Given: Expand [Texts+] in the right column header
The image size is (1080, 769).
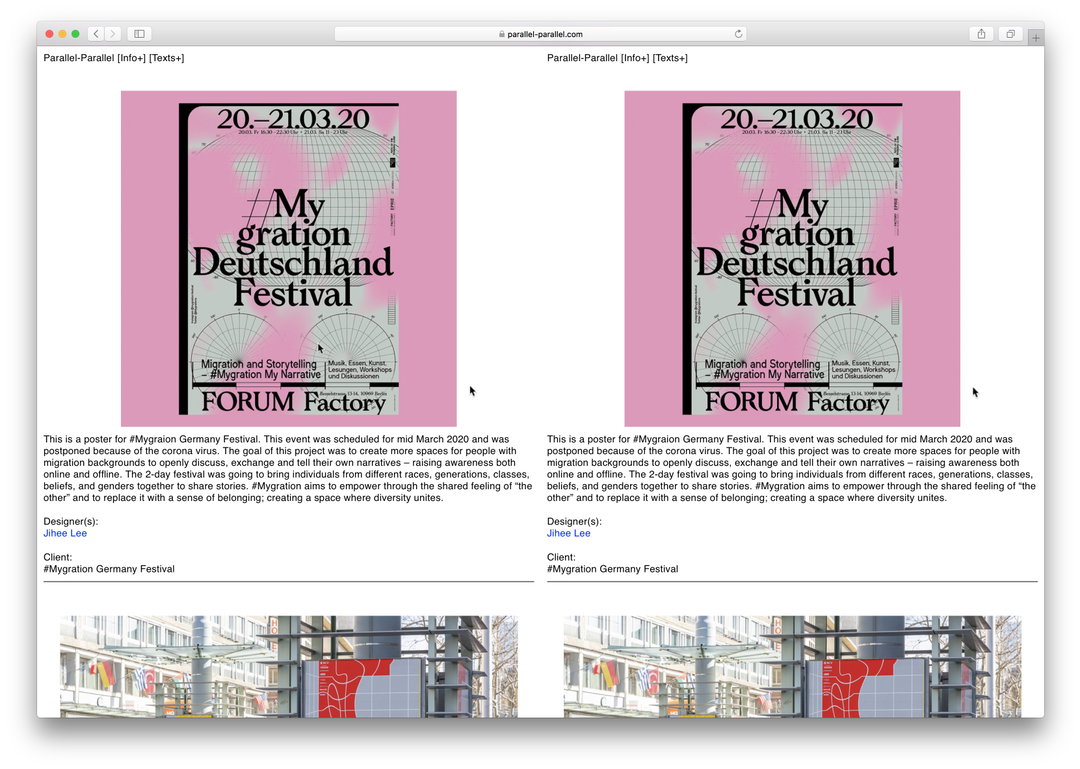Looking at the screenshot, I should pos(670,58).
